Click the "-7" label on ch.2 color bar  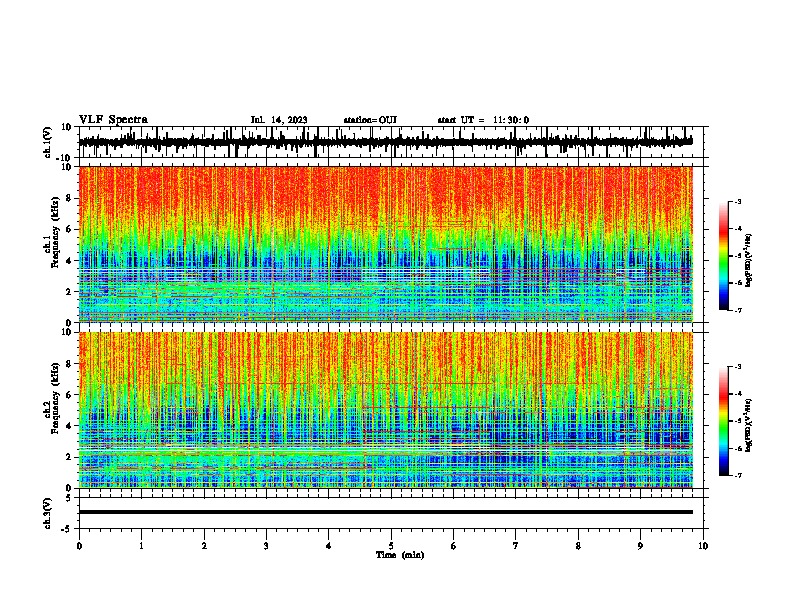coord(737,475)
